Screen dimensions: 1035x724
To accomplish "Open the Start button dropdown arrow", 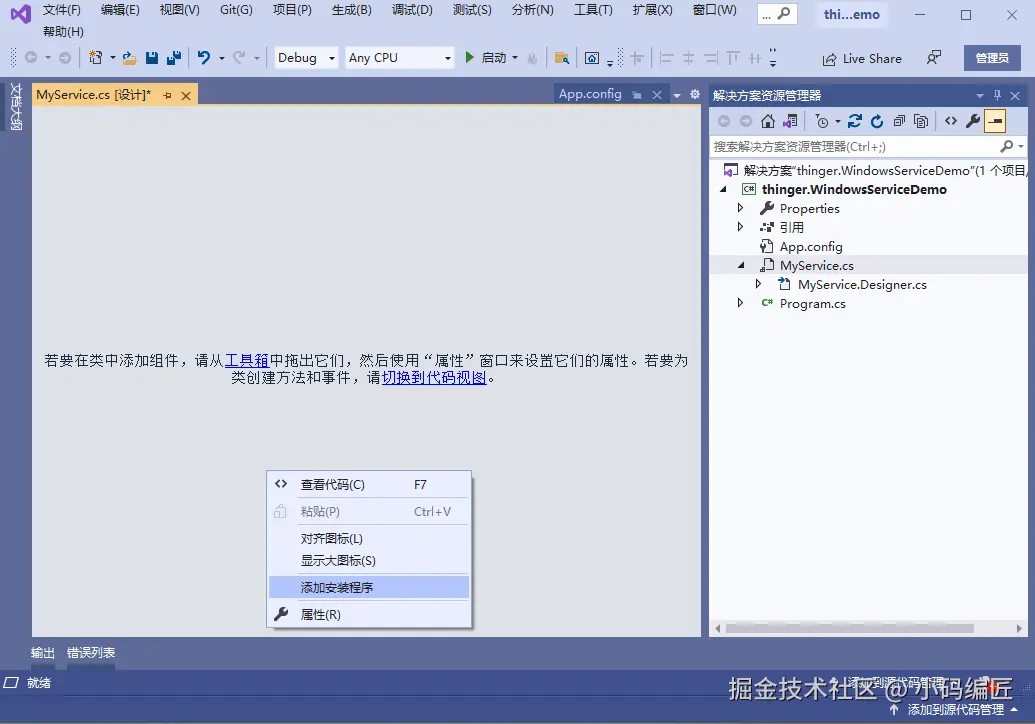I will click(x=515, y=58).
